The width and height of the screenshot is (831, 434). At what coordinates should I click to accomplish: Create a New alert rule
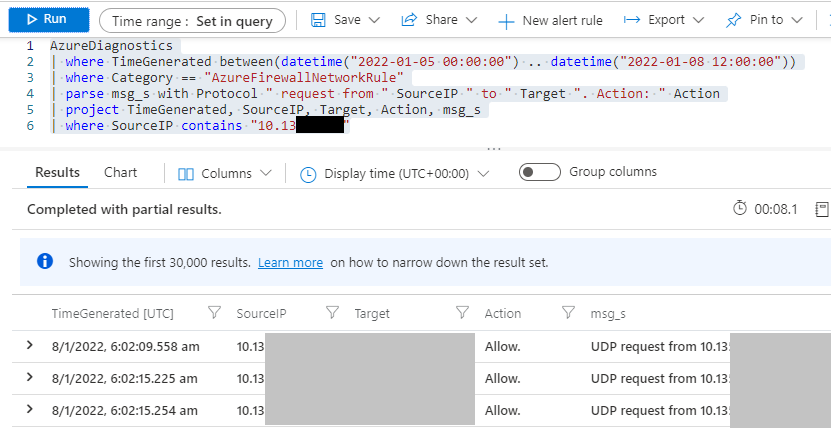tap(549, 20)
